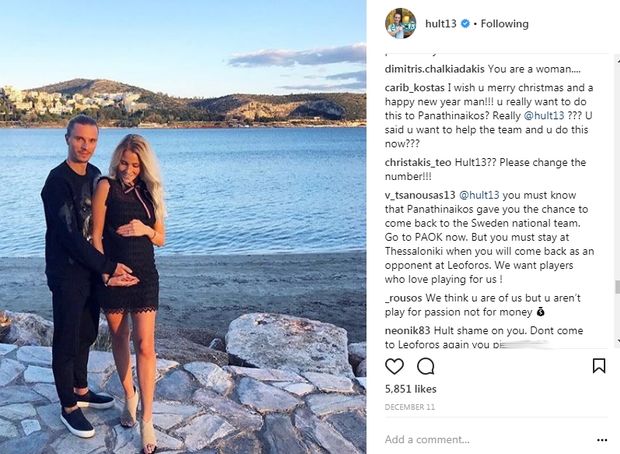Click the couple's beach photo
The image size is (620, 454).
tap(183, 227)
